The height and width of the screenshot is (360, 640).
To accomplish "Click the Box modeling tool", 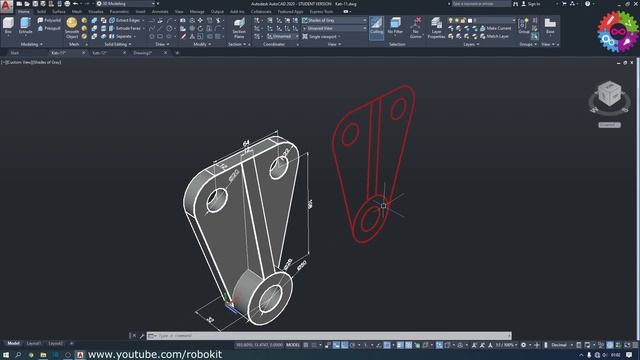I will click(x=8, y=26).
